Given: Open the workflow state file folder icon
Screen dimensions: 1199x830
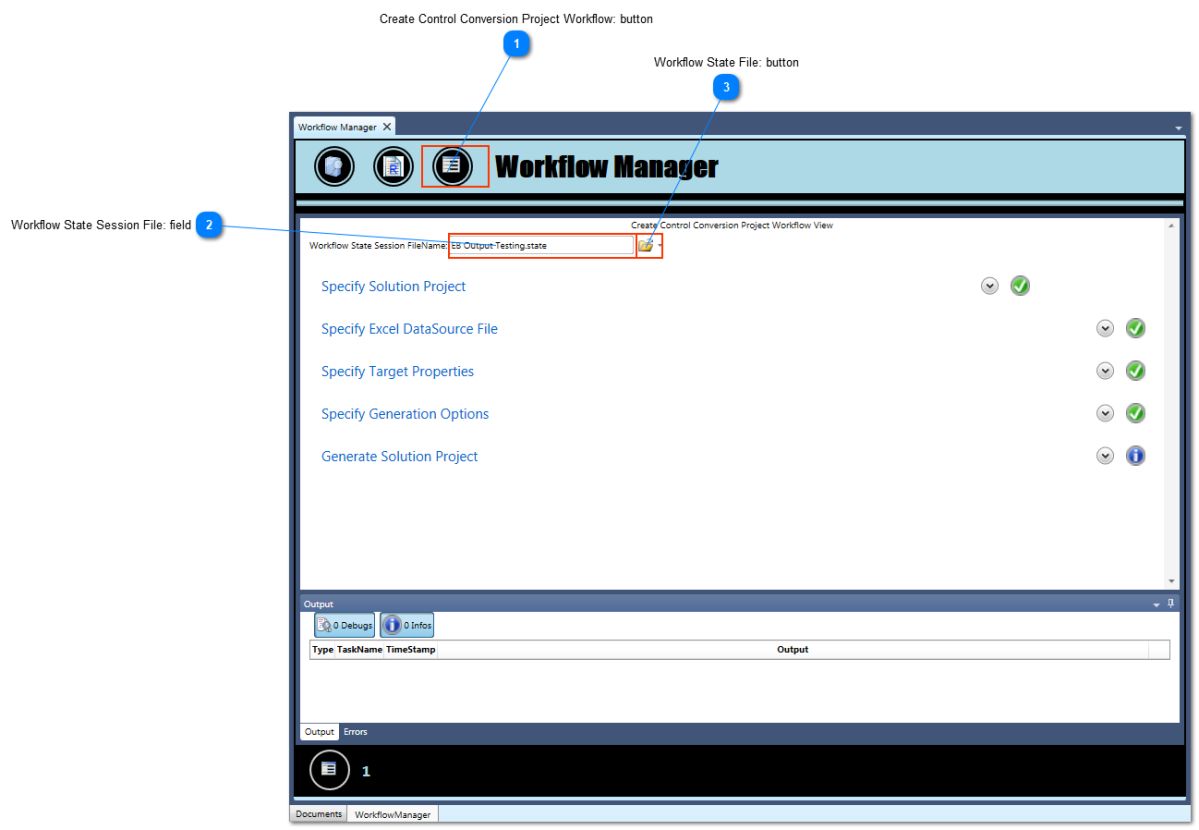Looking at the screenshot, I should [645, 246].
